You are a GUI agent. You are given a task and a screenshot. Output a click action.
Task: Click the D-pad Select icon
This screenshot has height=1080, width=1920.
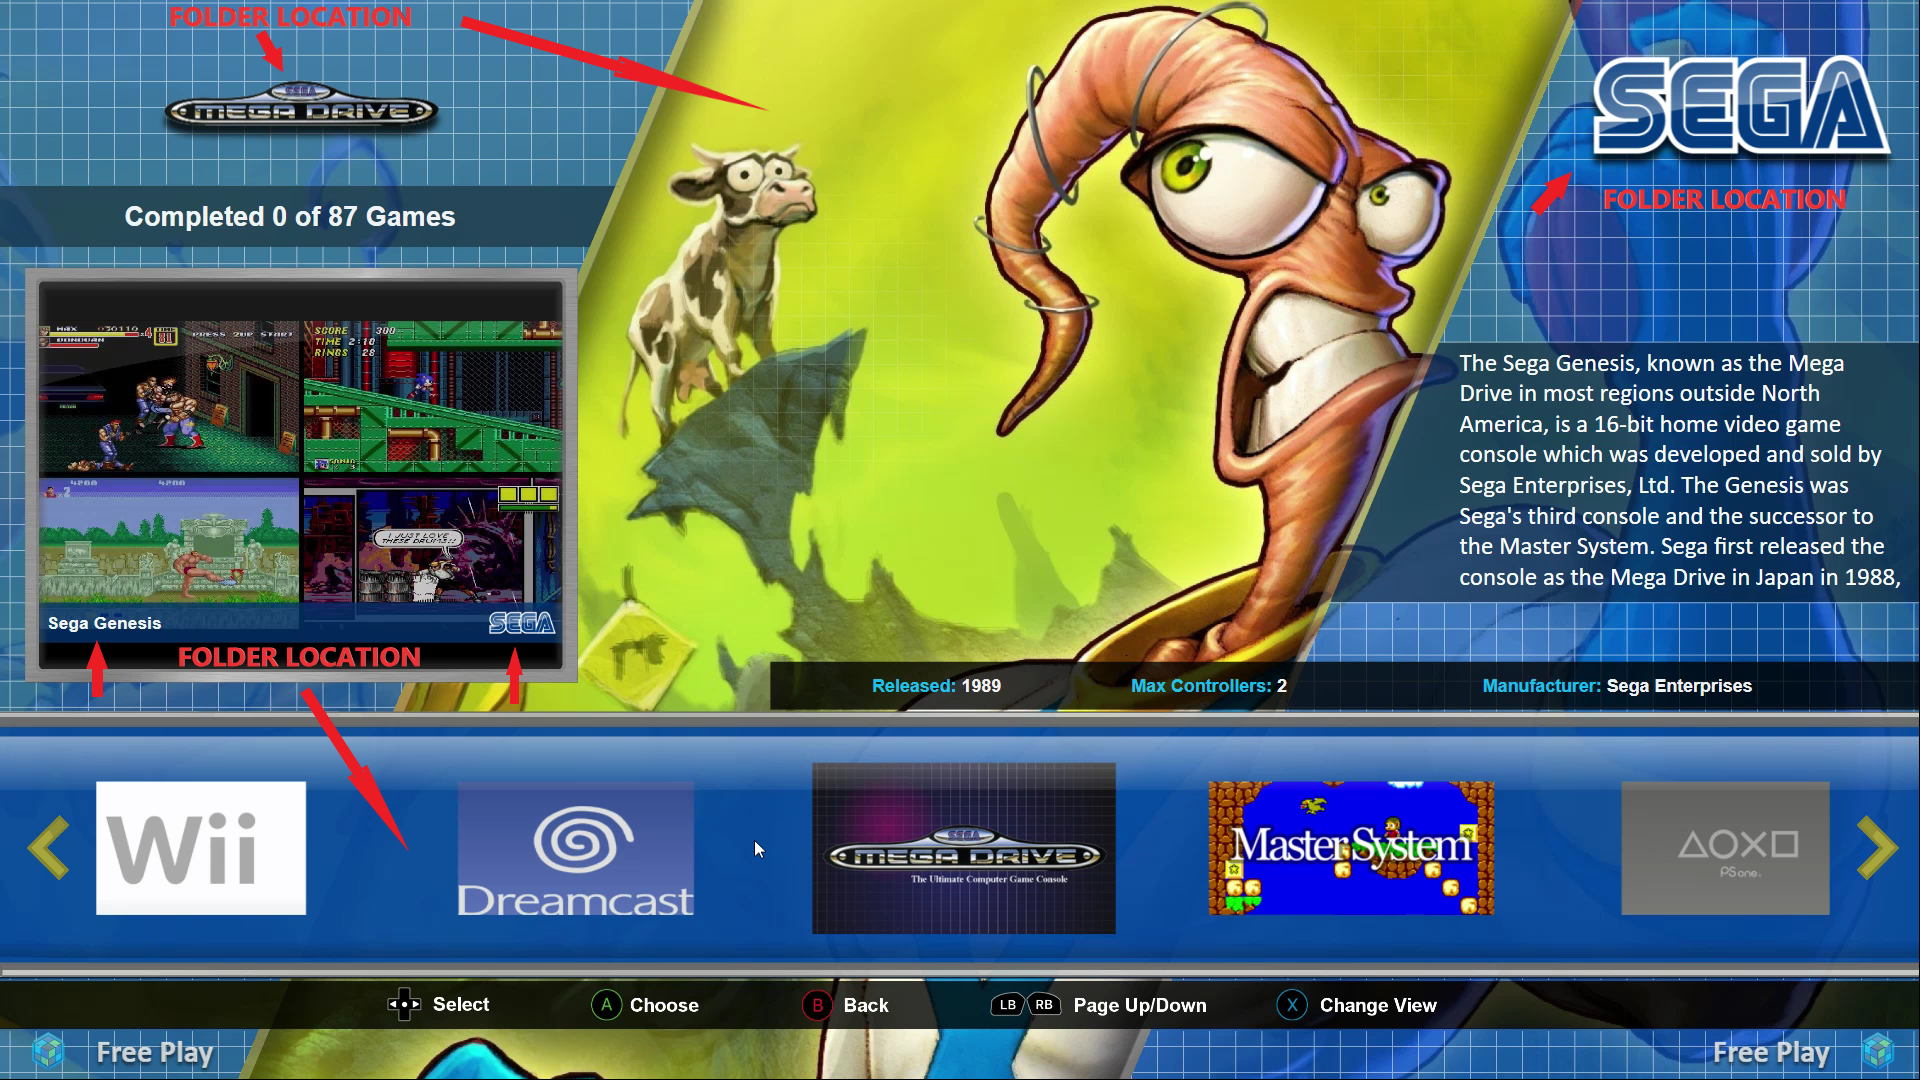(404, 1004)
